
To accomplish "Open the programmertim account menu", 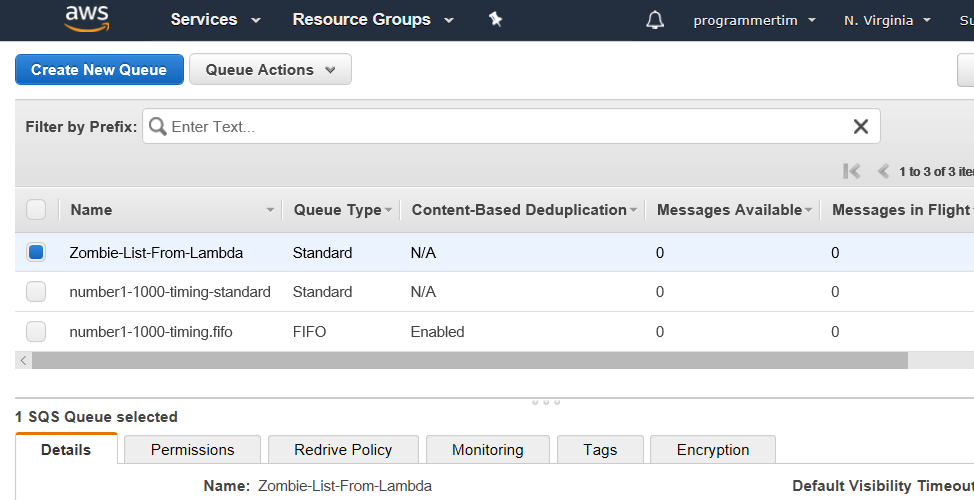I will 754,20.
